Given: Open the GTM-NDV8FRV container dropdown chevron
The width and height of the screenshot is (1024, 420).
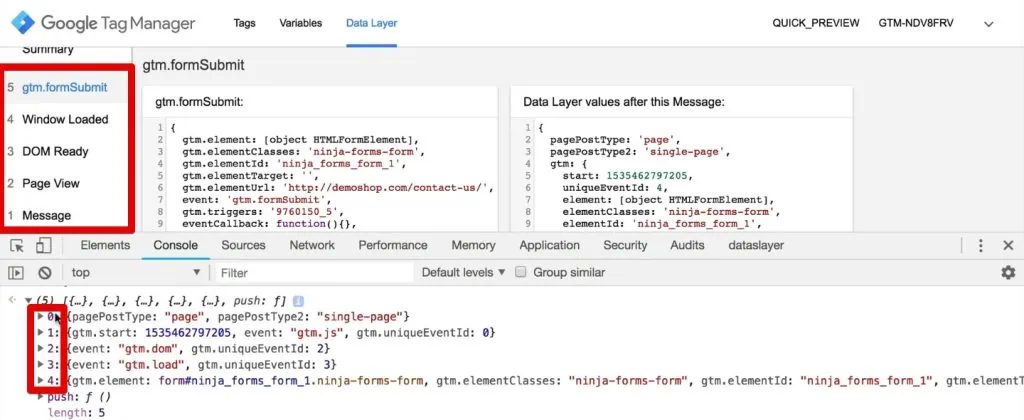Looking at the screenshot, I should (x=989, y=24).
